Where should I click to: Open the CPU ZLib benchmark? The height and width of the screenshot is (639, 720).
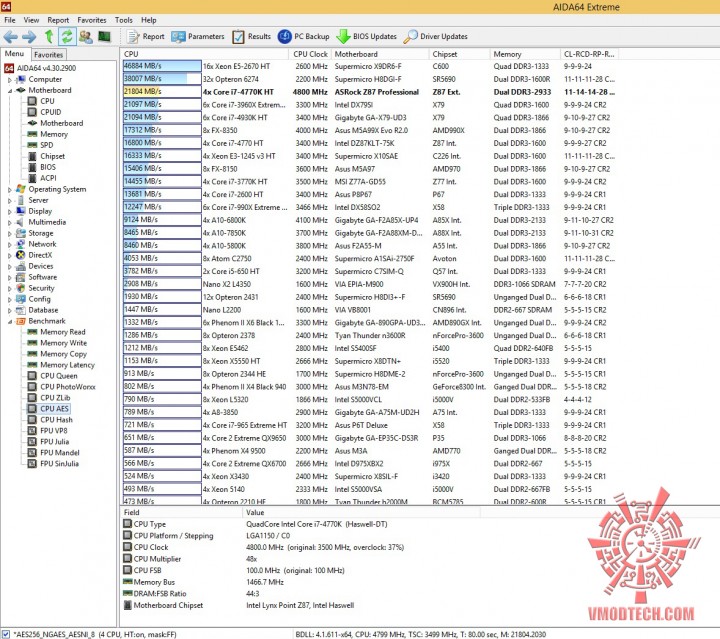(x=49, y=398)
